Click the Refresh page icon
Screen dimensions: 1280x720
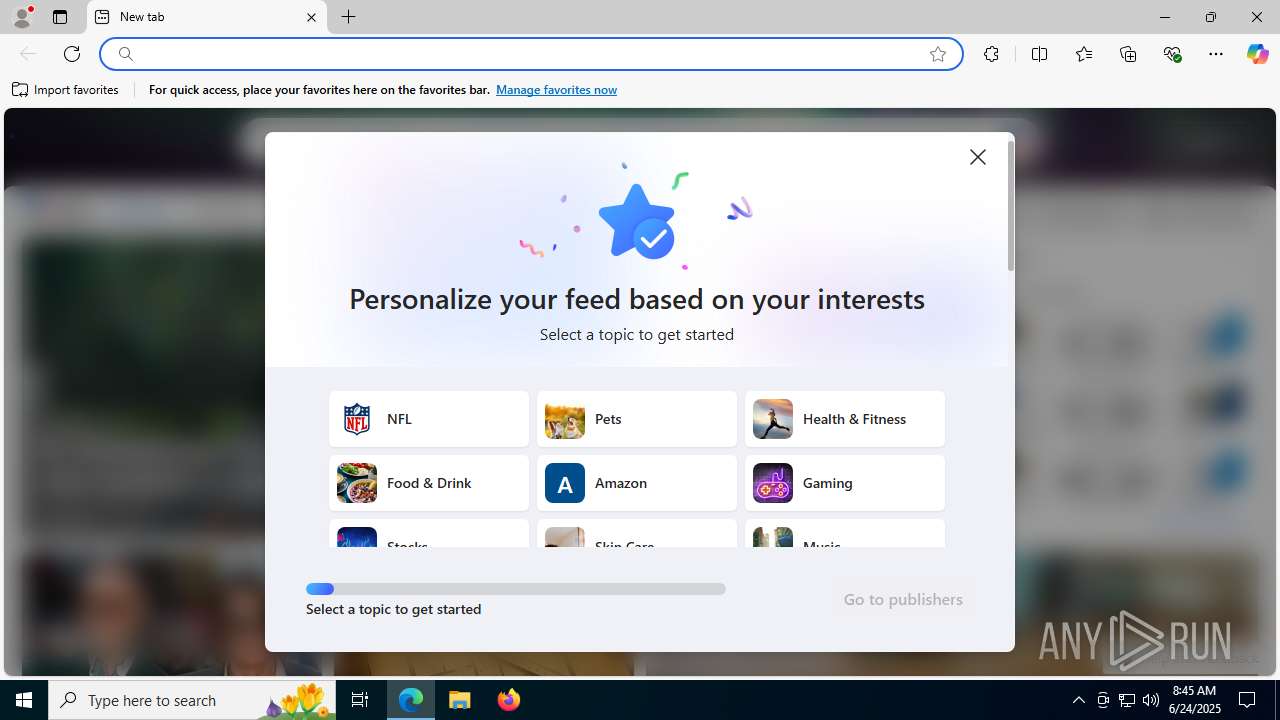pyautogui.click(x=72, y=54)
